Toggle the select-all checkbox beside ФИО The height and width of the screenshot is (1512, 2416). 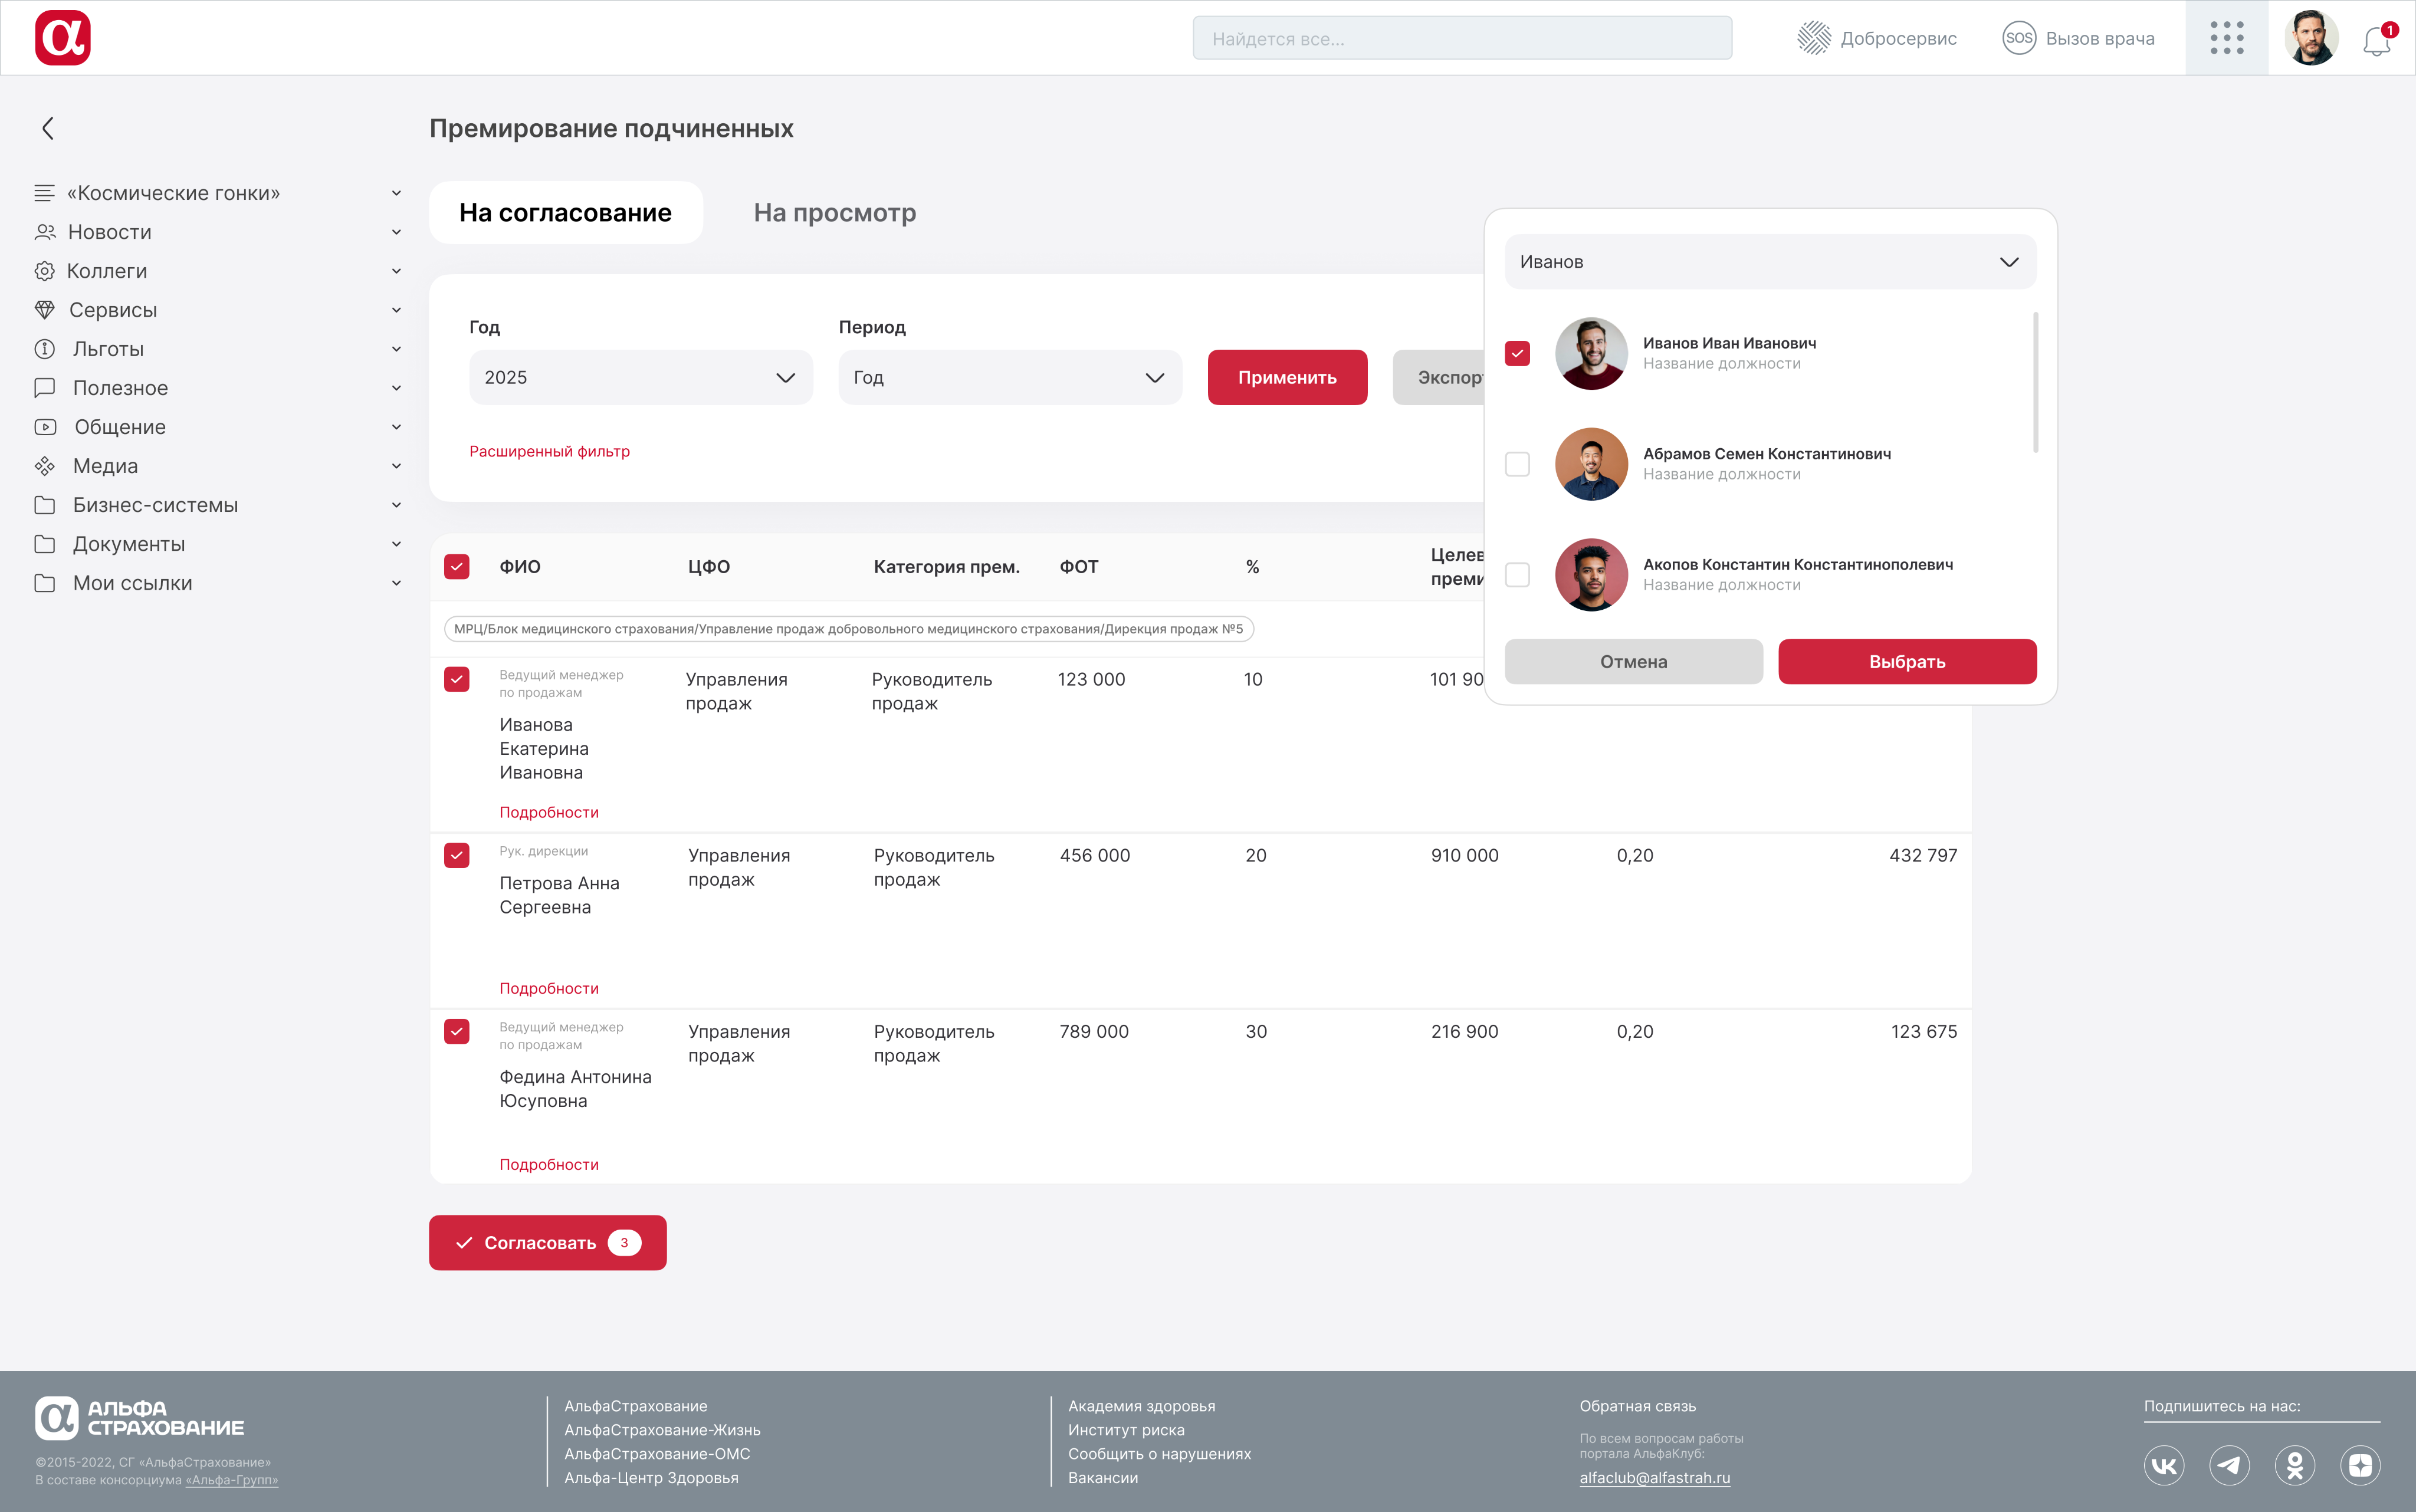(457, 567)
